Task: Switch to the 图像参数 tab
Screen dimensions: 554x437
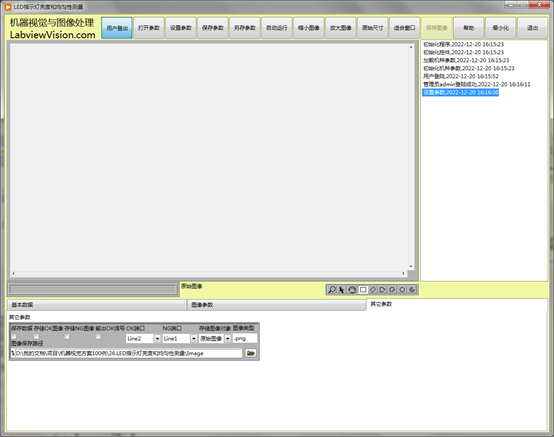Action: [x=277, y=305]
